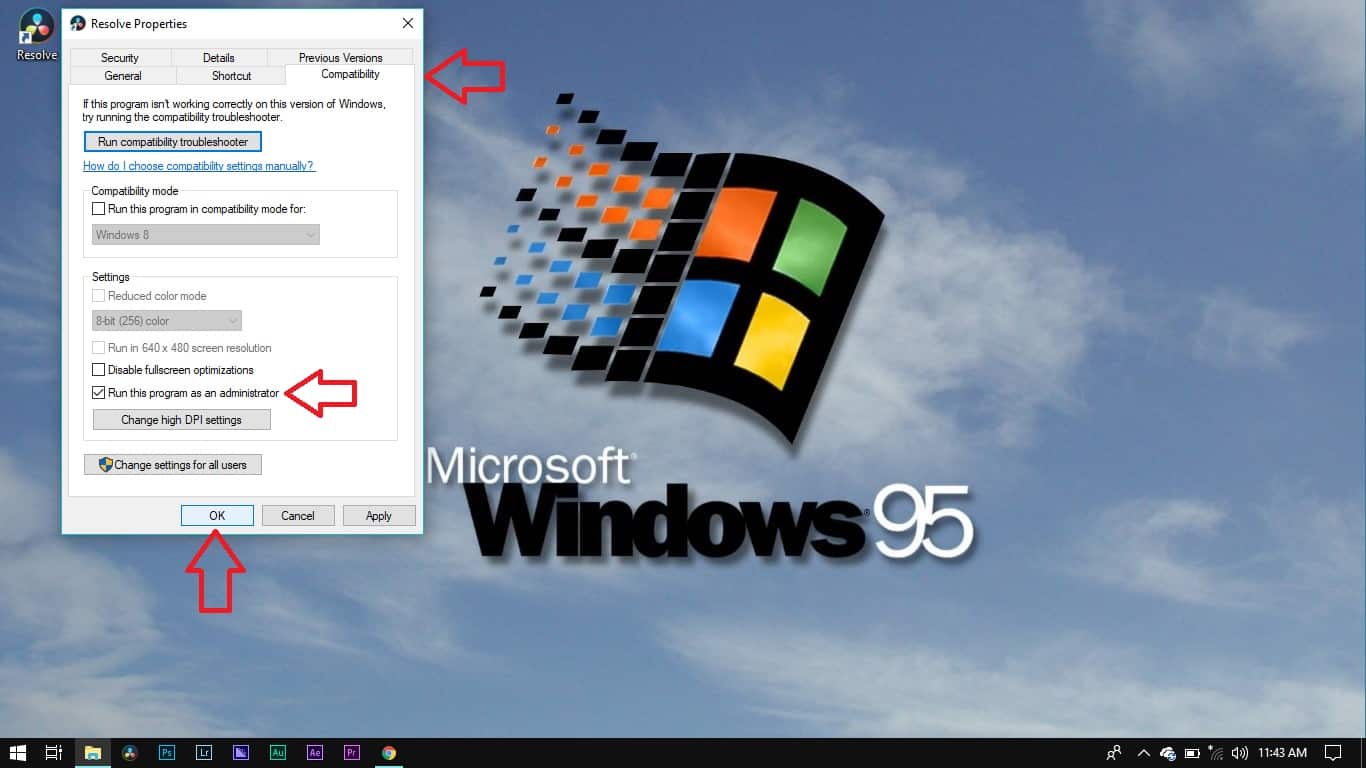Open the OneDrive sync icon in the tray

pos(1168,753)
